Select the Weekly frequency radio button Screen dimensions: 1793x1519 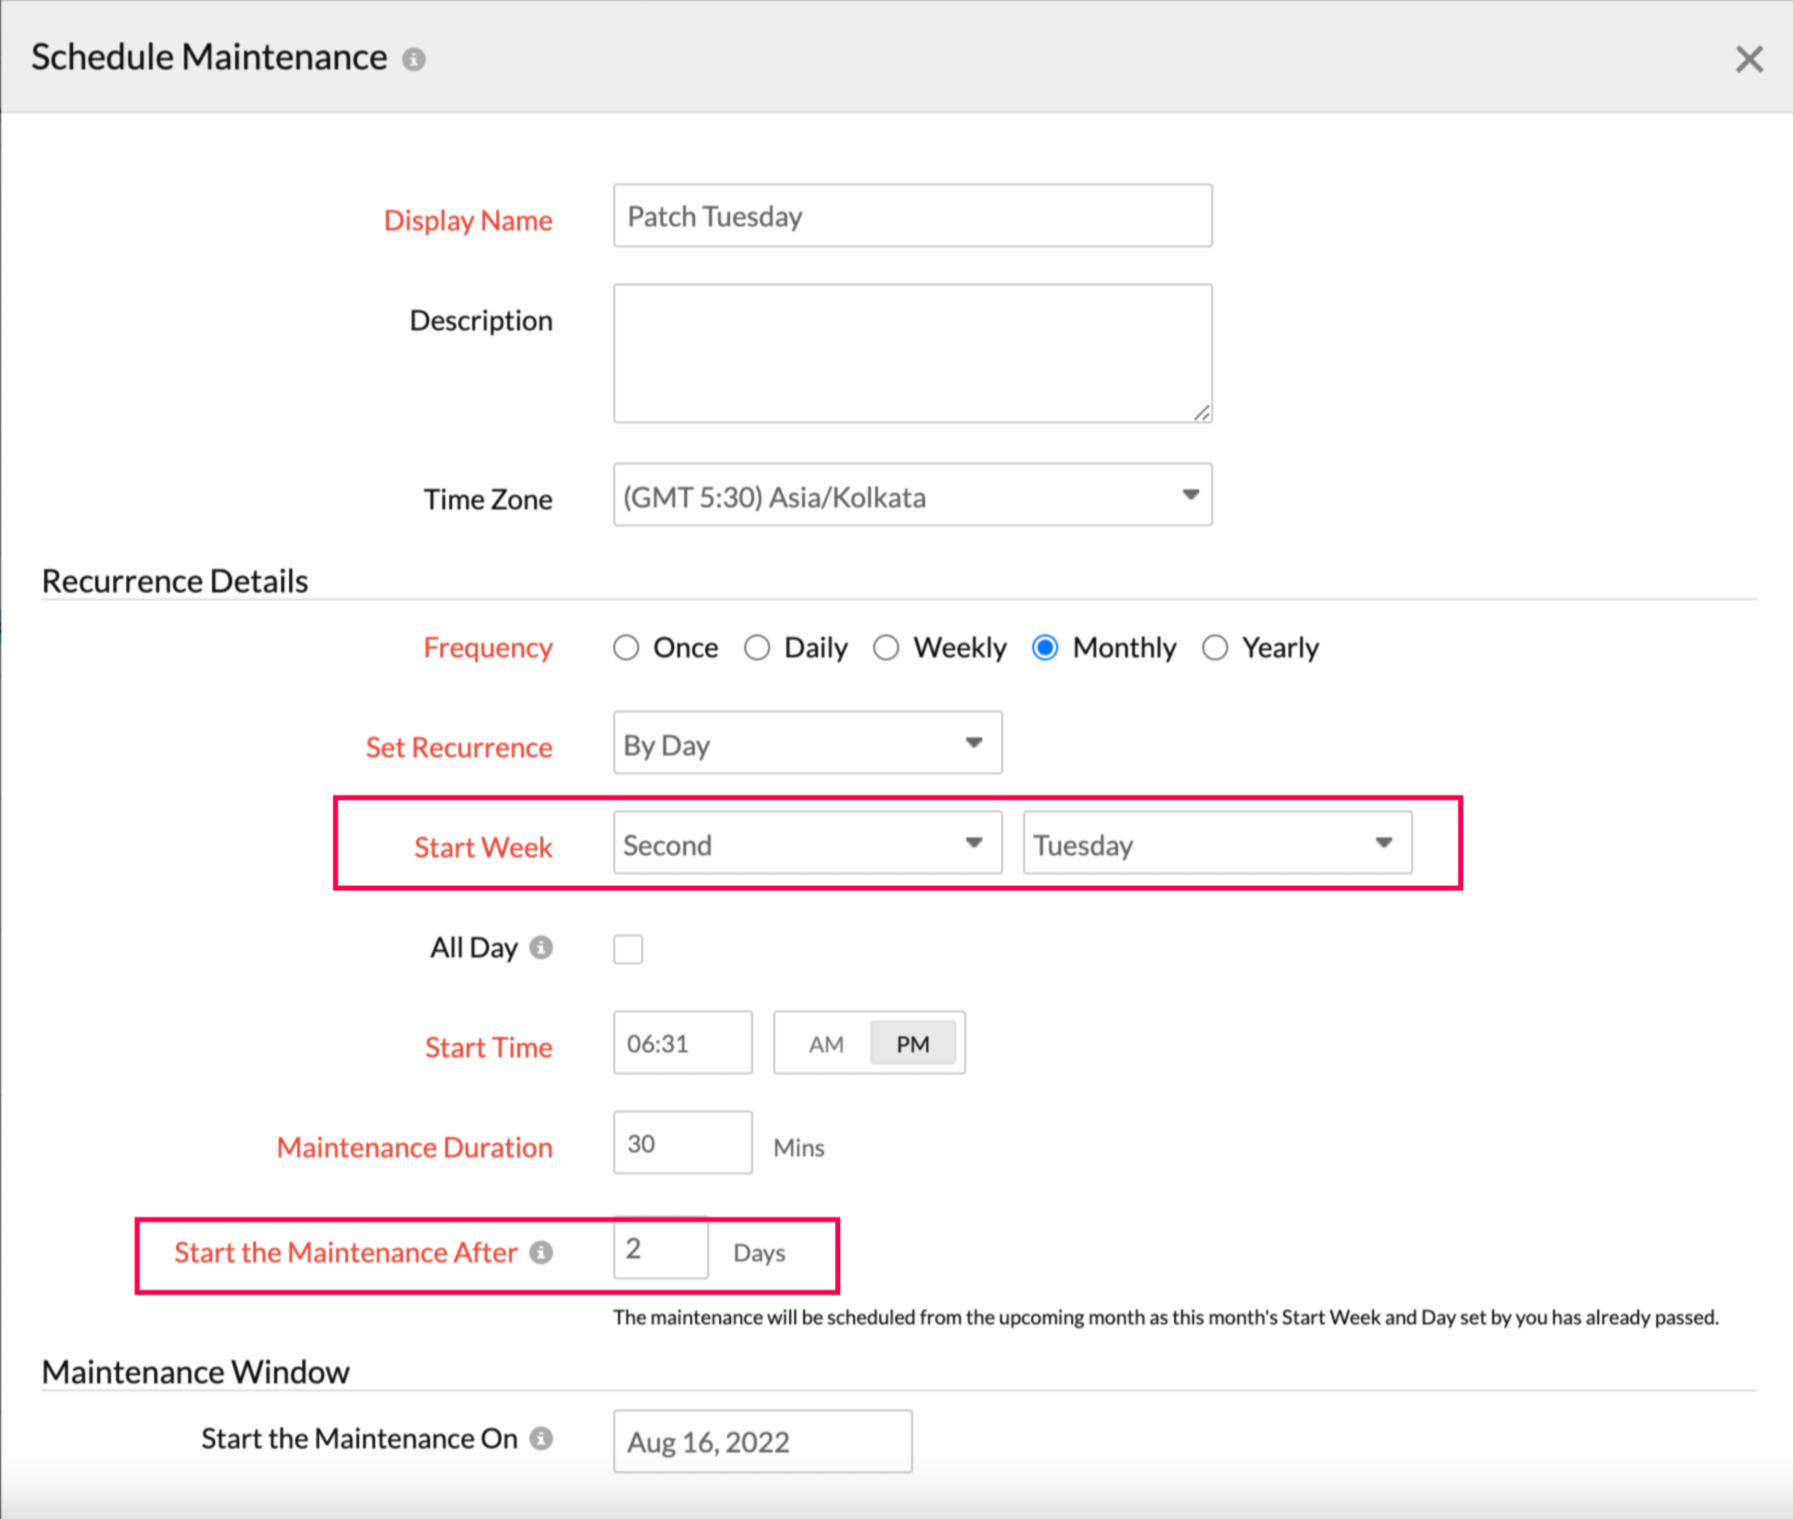point(886,648)
